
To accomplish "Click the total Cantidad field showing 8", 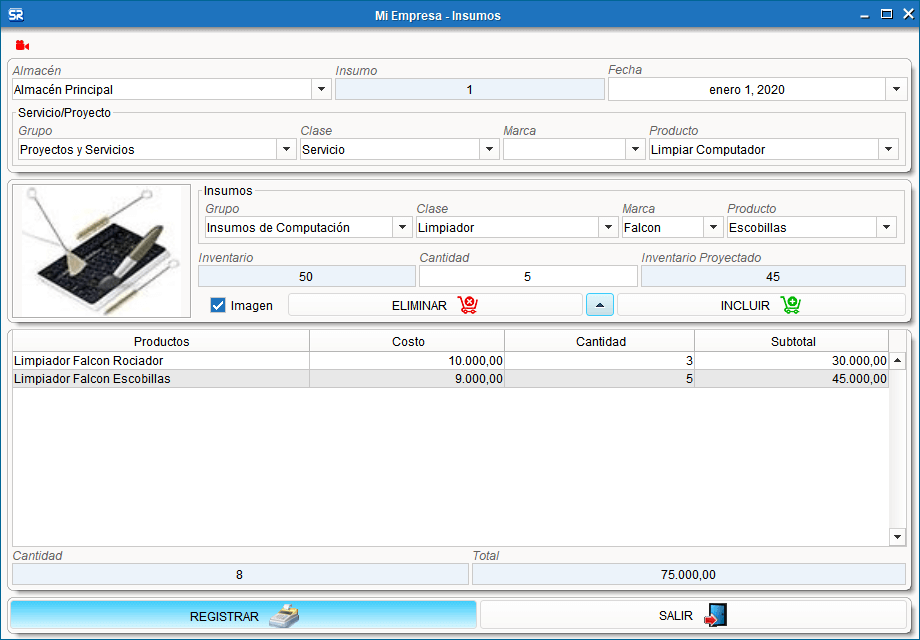I will click(x=239, y=574).
